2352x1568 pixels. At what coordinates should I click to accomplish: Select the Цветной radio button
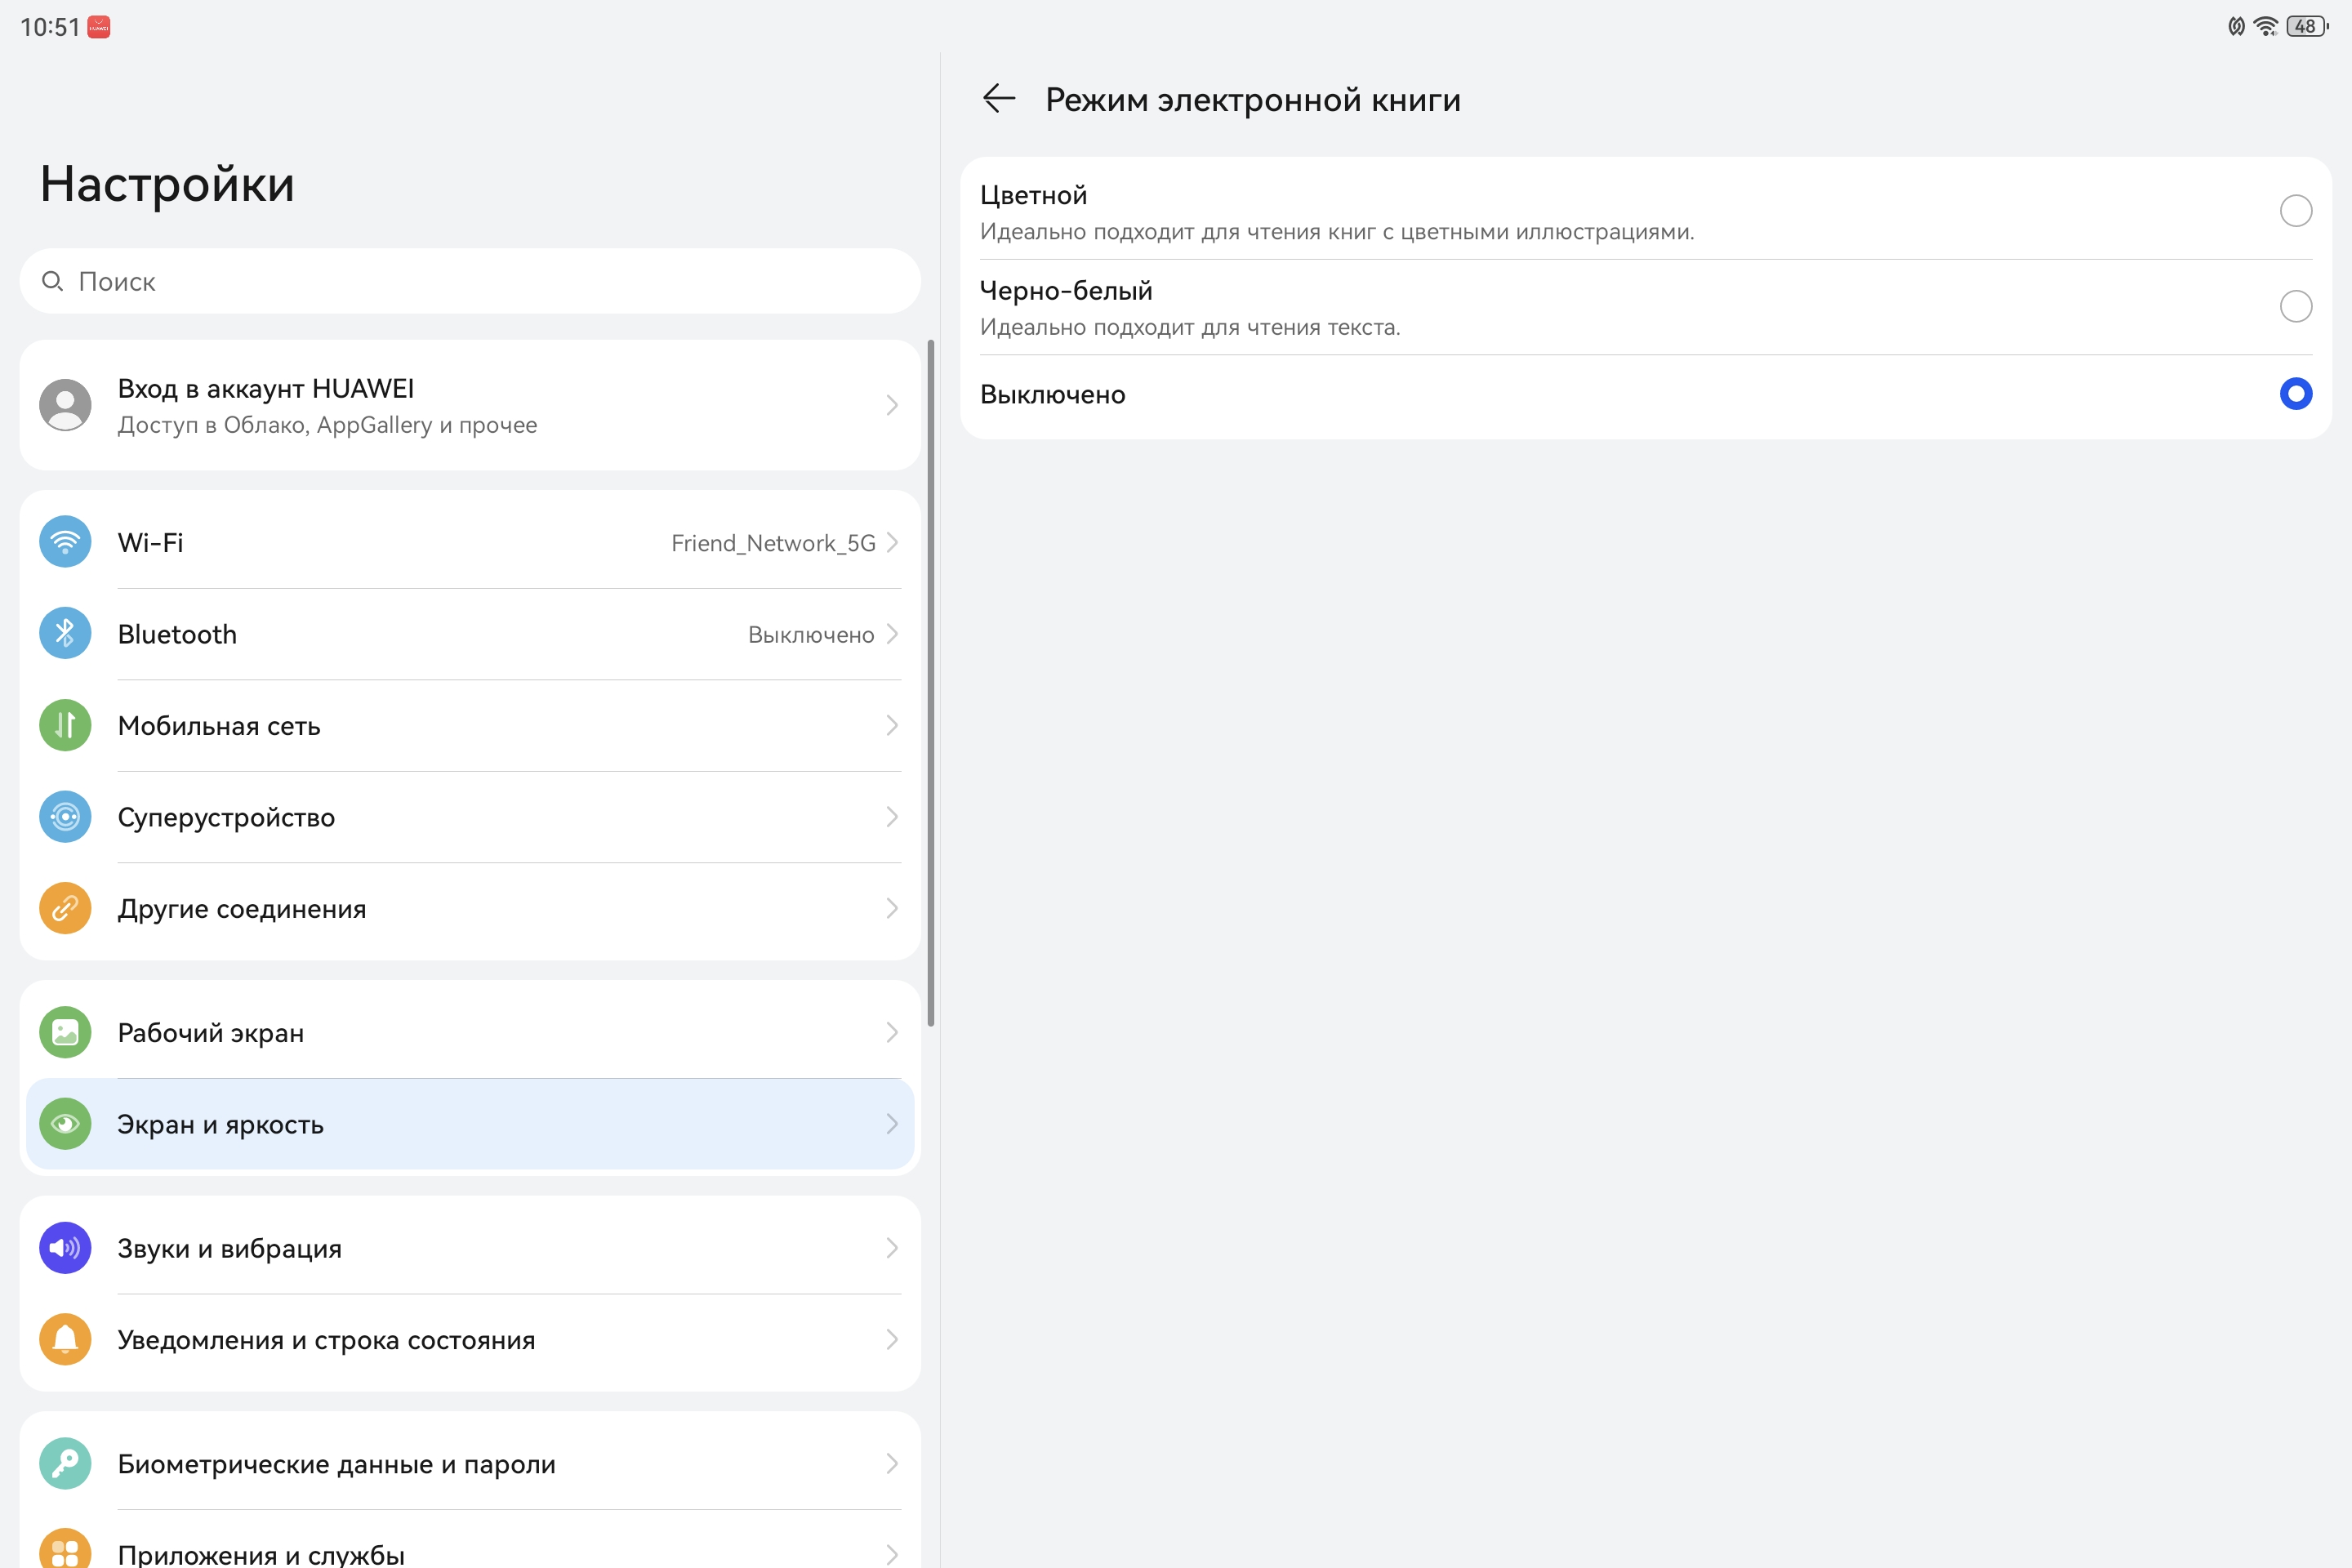[2295, 211]
